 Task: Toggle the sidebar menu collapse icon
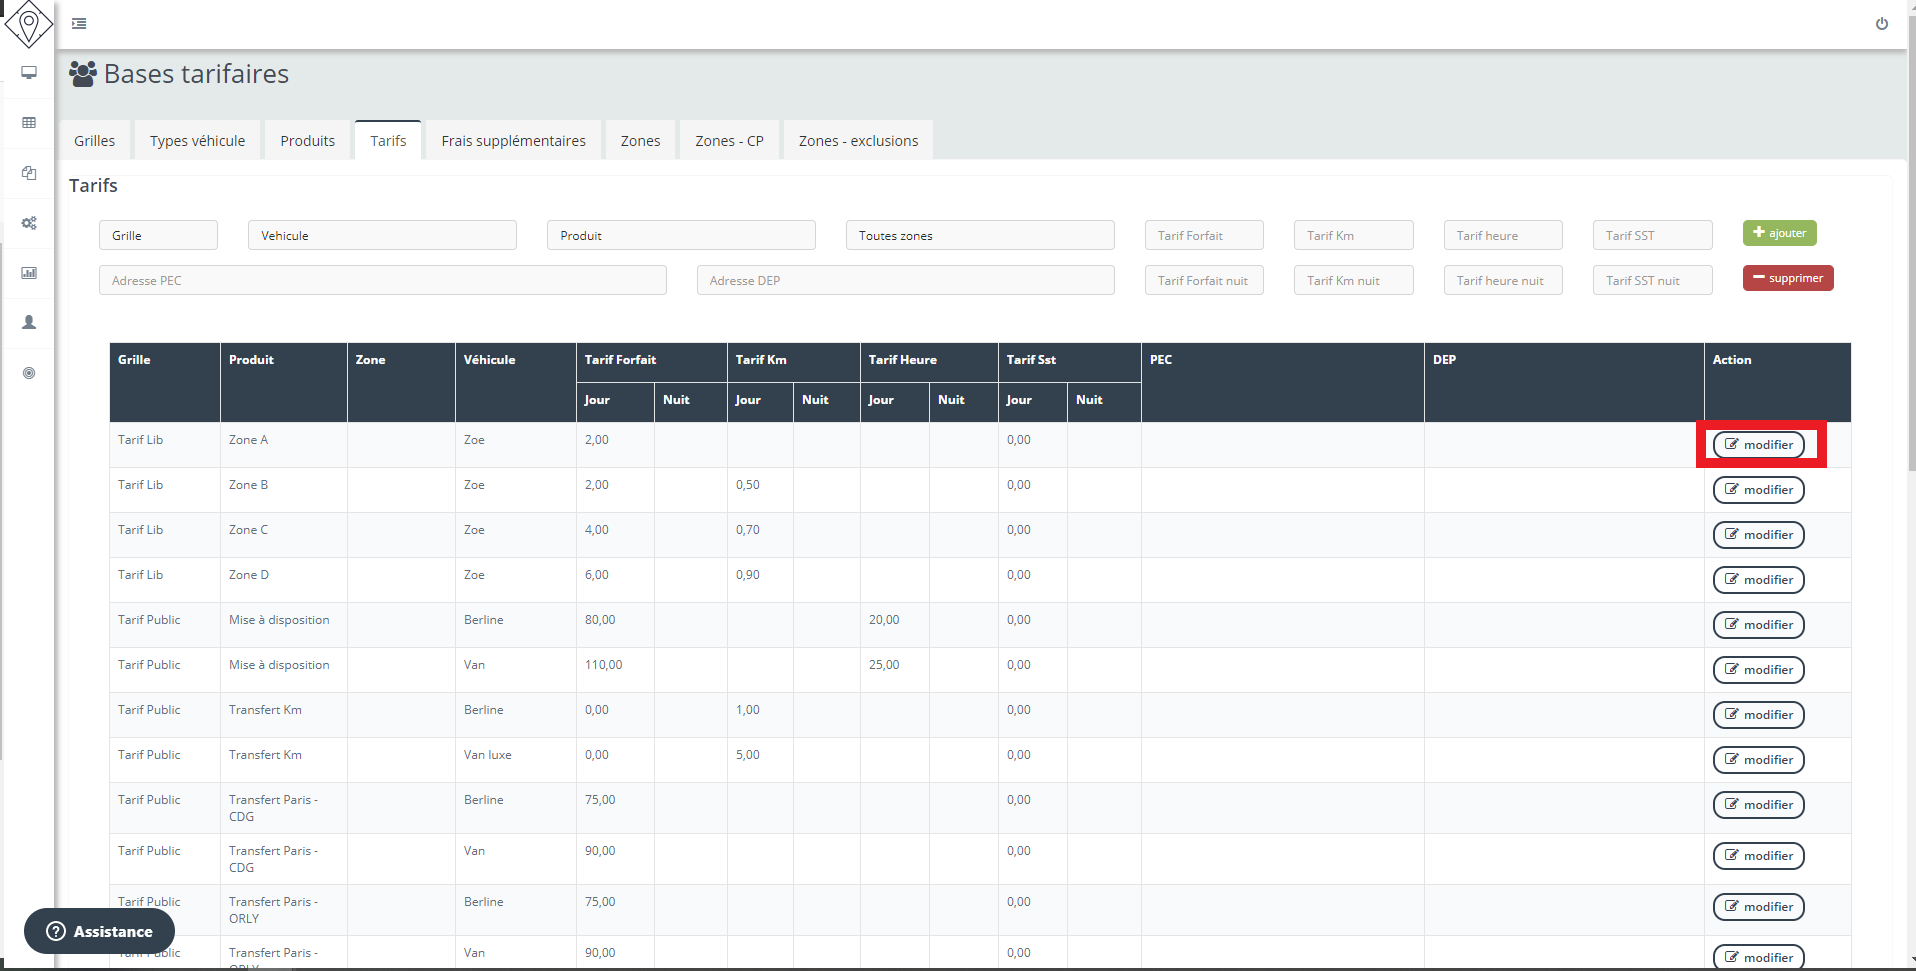(79, 24)
